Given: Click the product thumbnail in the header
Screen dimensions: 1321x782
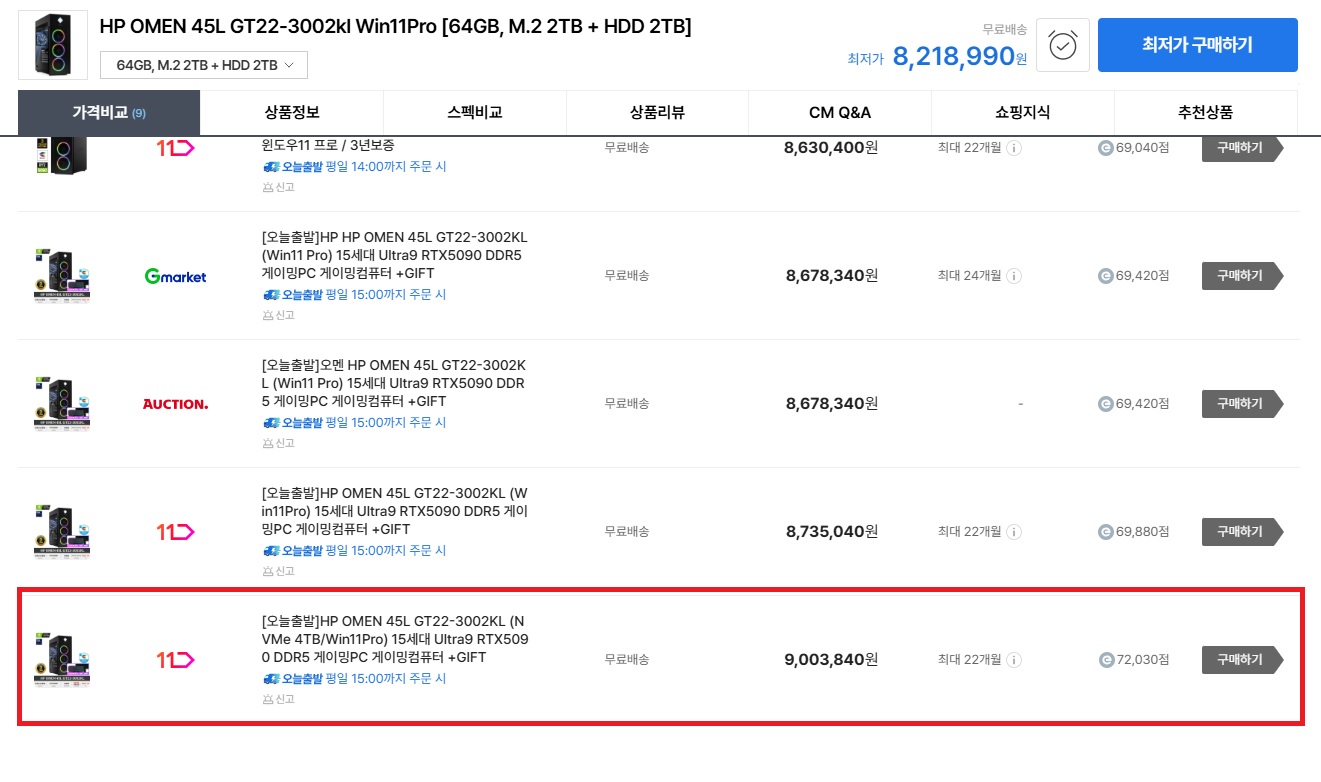Looking at the screenshot, I should tap(53, 45).
